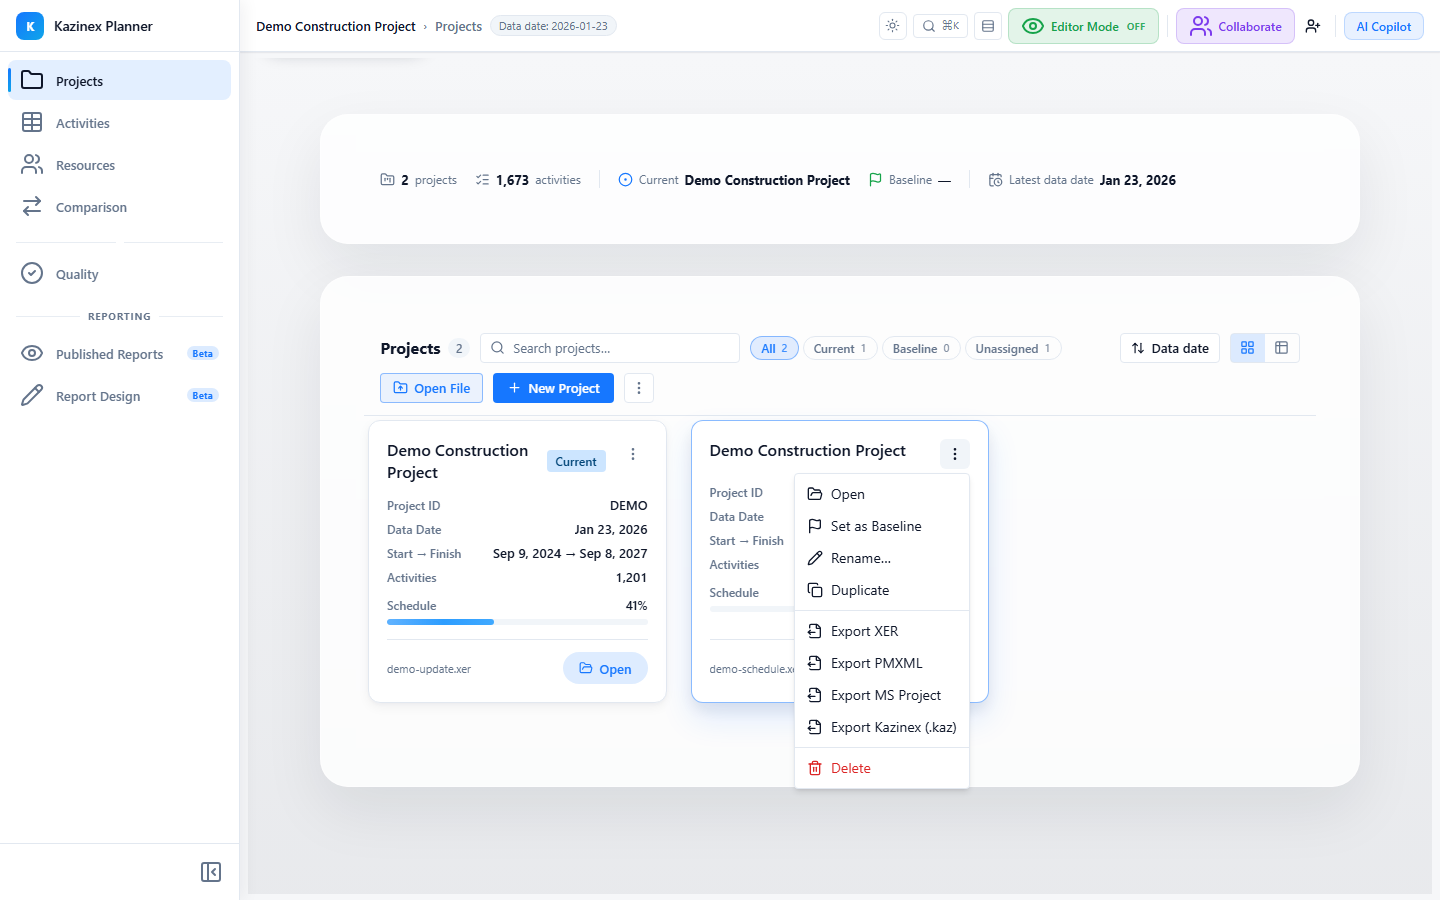
Task: Open the demo-update.xer project card
Action: click(605, 669)
